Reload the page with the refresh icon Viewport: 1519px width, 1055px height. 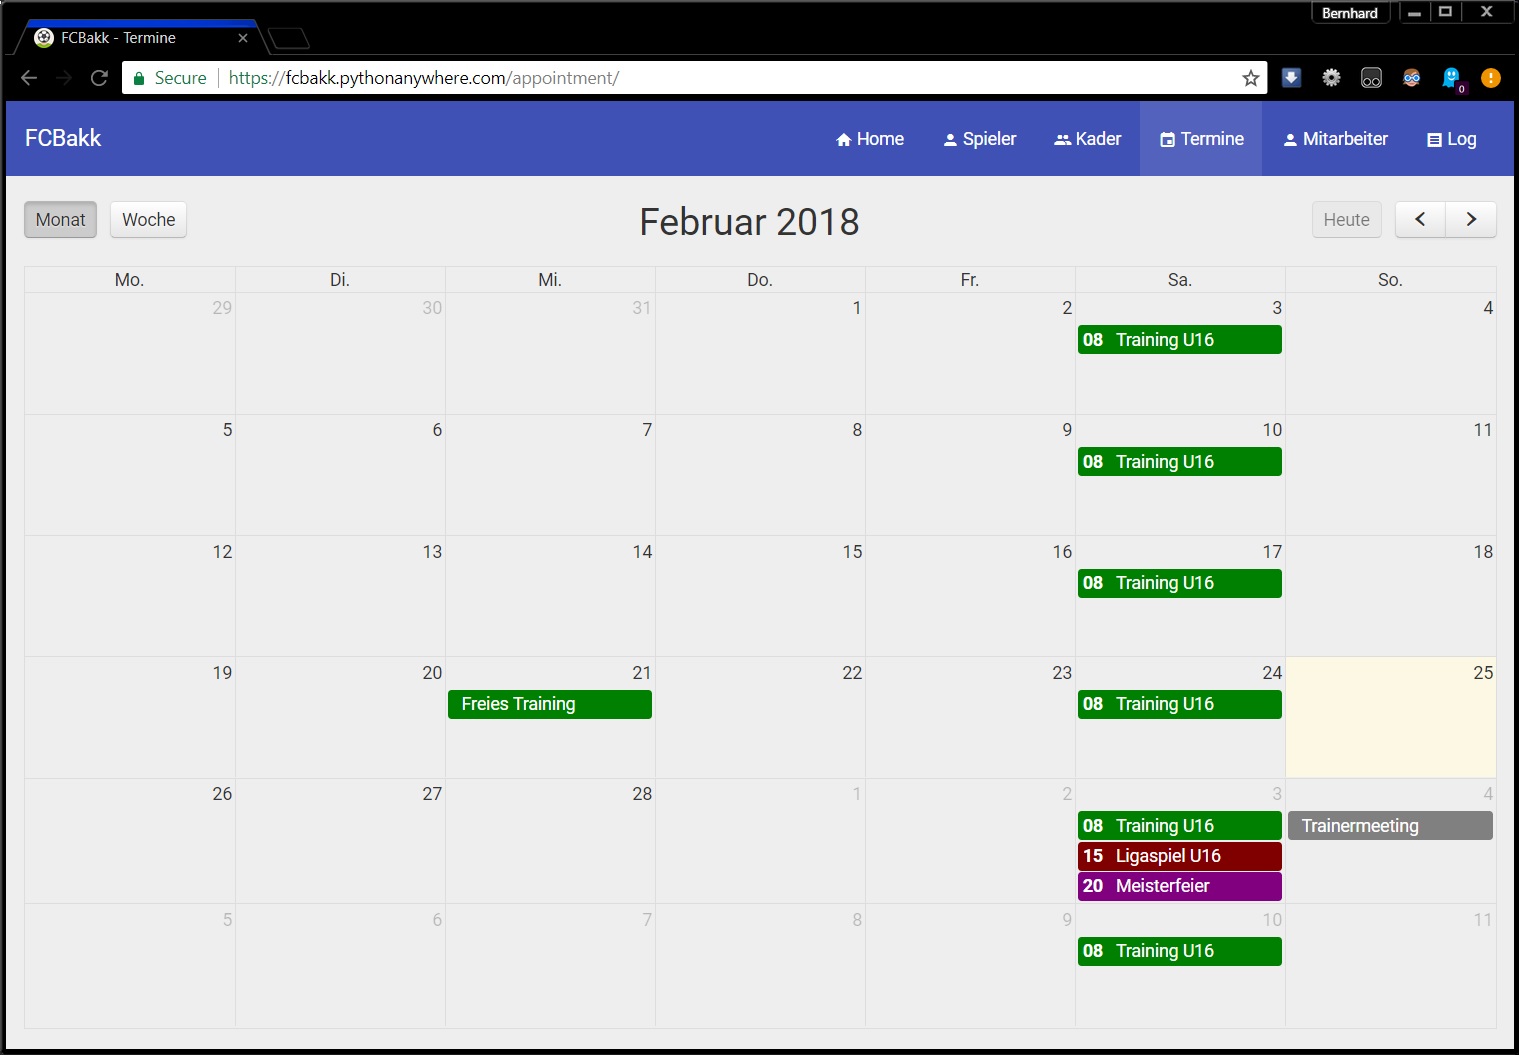click(99, 78)
